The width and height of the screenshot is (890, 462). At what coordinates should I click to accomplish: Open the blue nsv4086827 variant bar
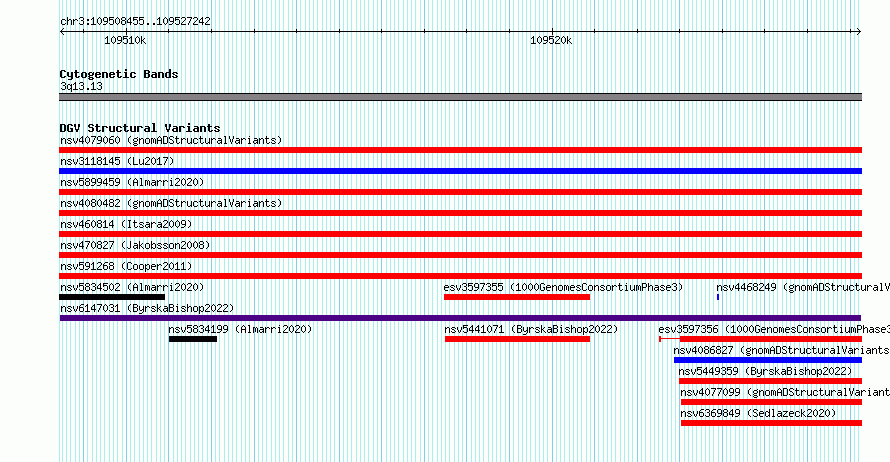point(768,360)
